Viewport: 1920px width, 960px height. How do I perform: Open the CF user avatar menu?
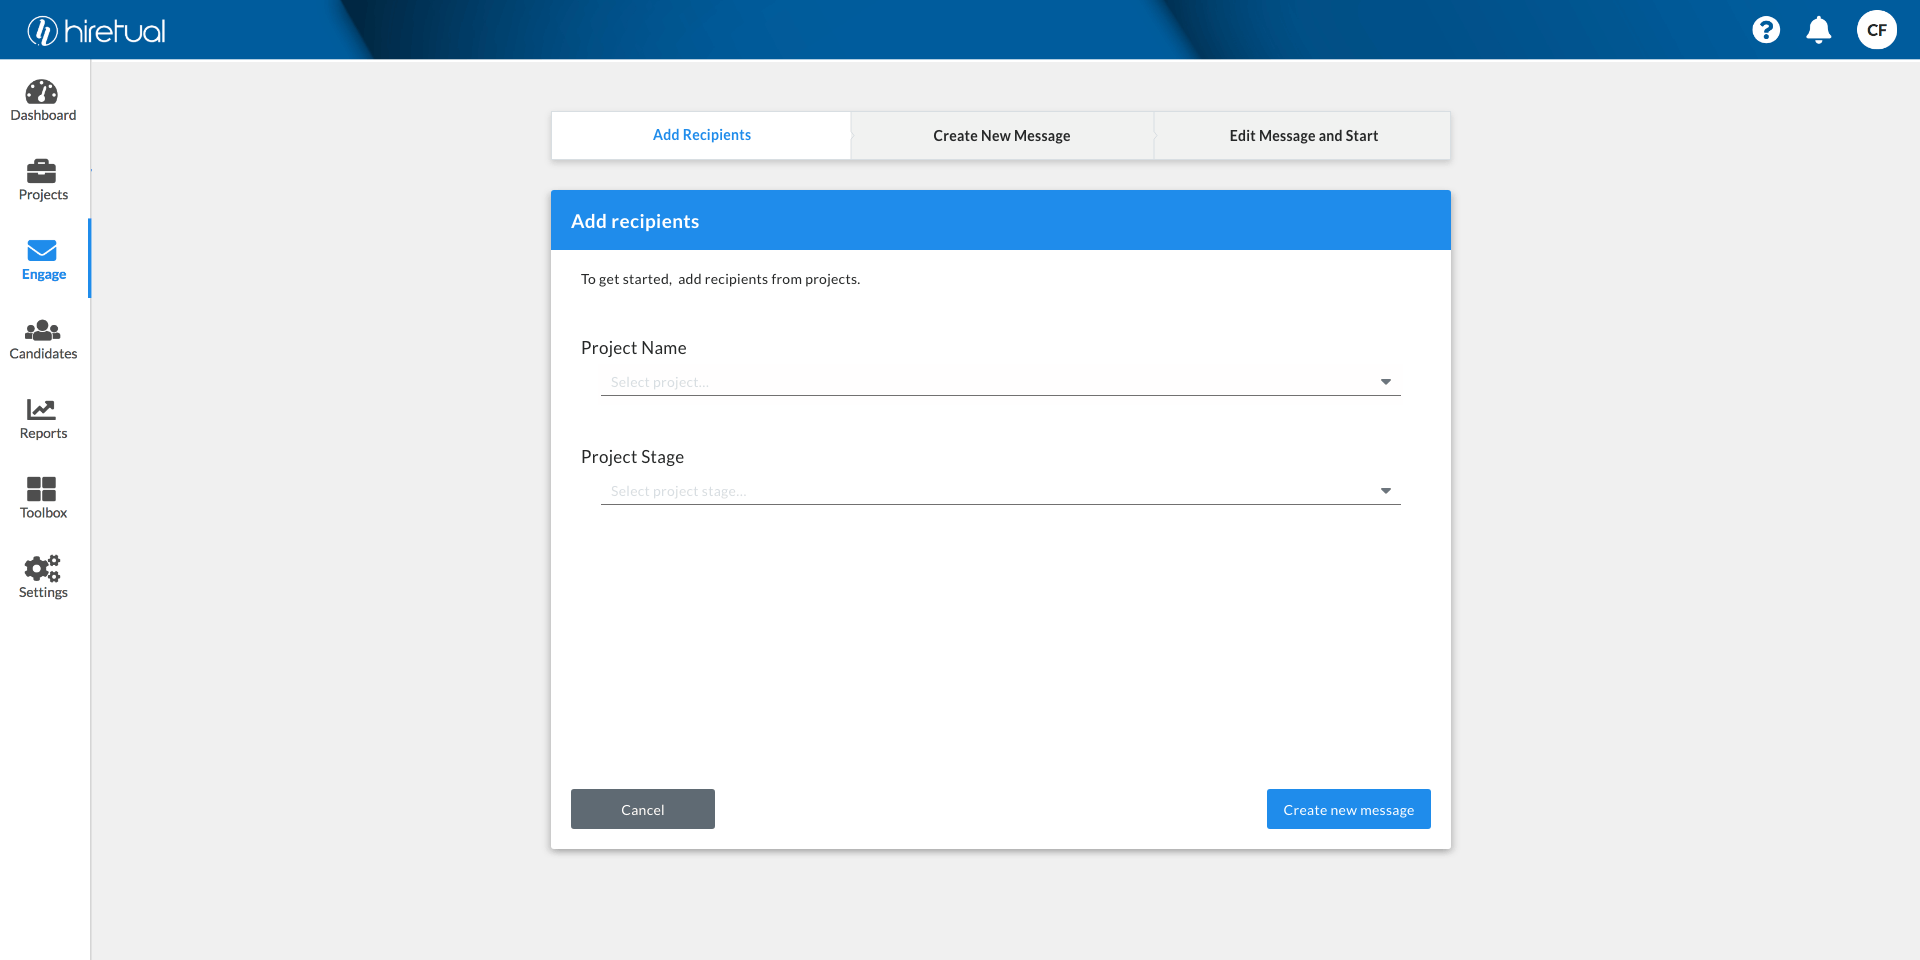[x=1877, y=30]
